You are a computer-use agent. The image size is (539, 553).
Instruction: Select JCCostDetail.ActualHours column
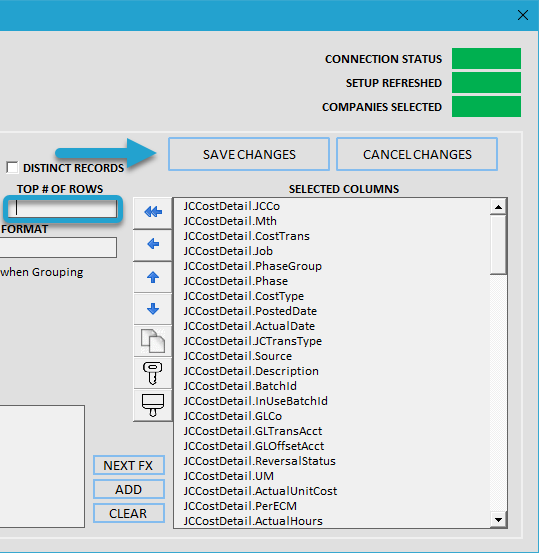[253, 521]
